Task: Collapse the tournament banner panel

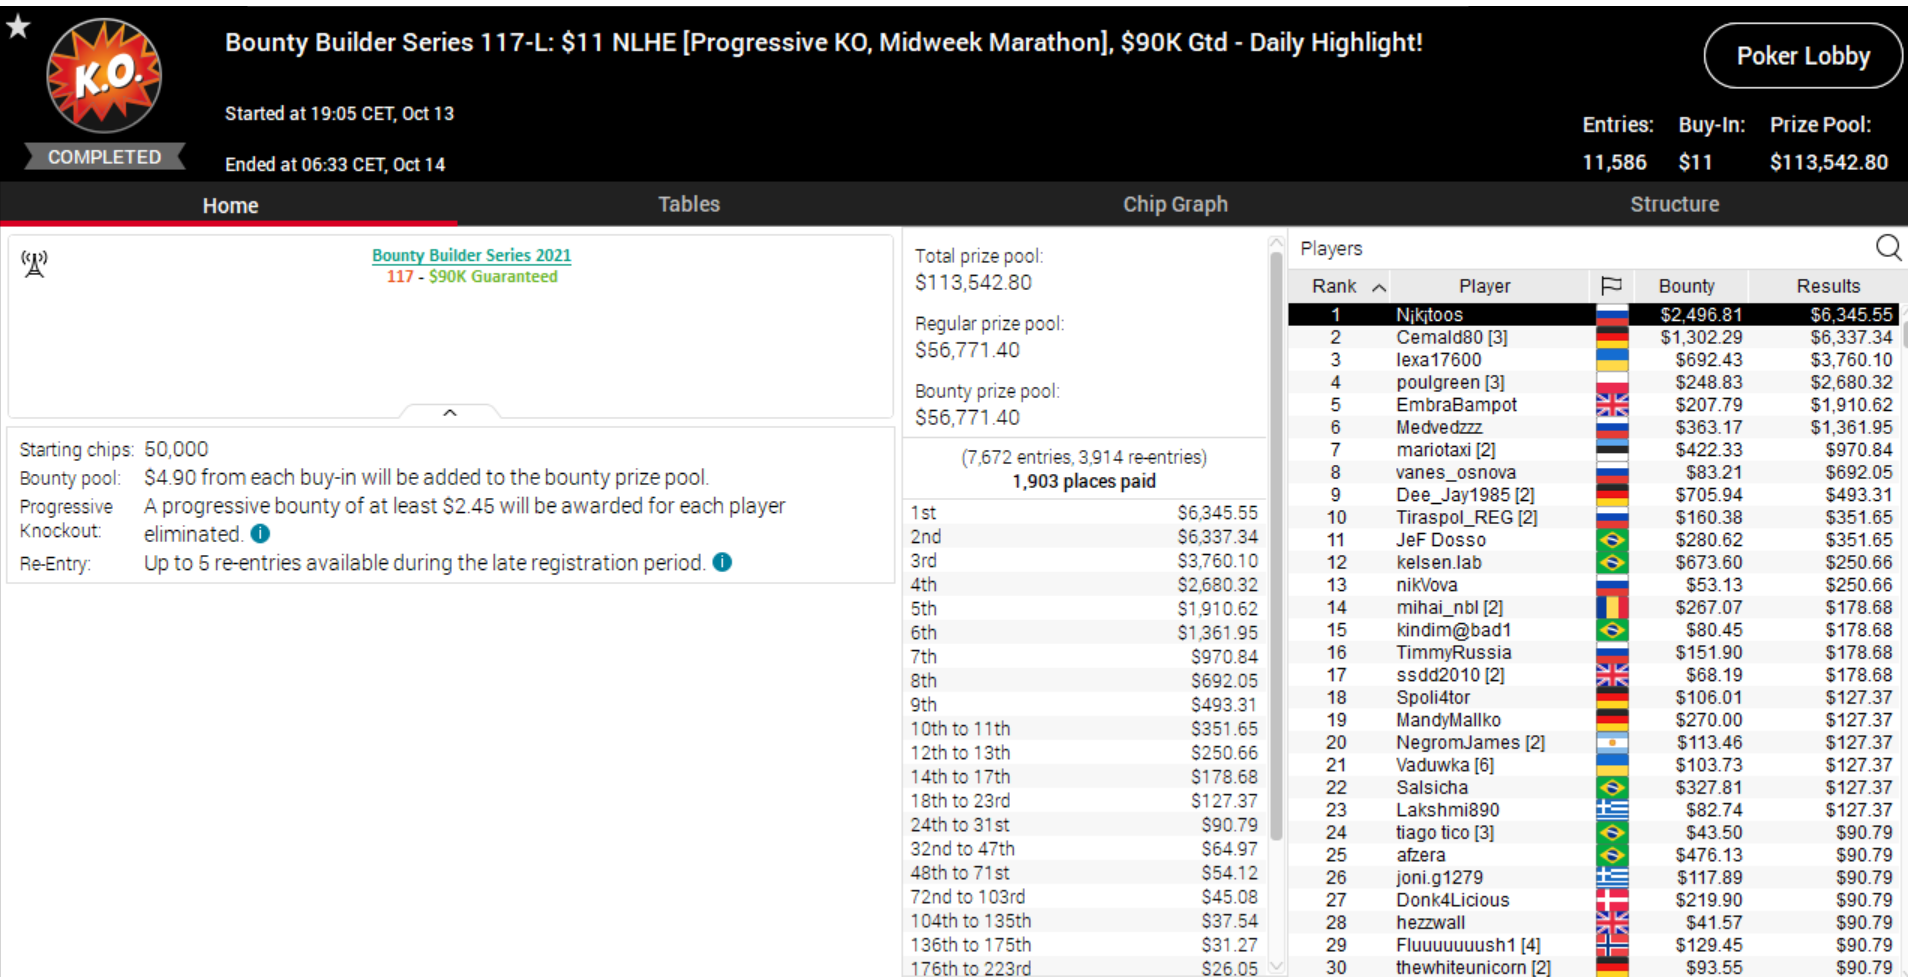Action: (450, 412)
